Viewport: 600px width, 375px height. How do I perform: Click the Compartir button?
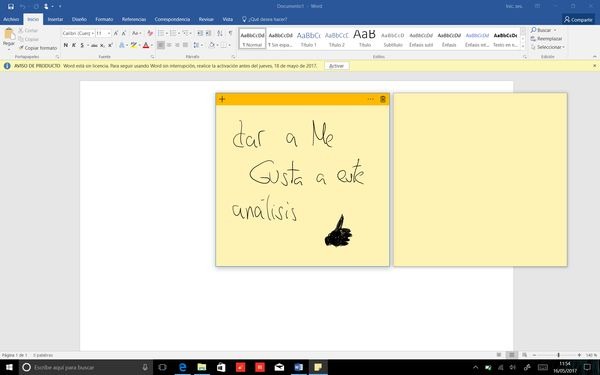[578, 20]
